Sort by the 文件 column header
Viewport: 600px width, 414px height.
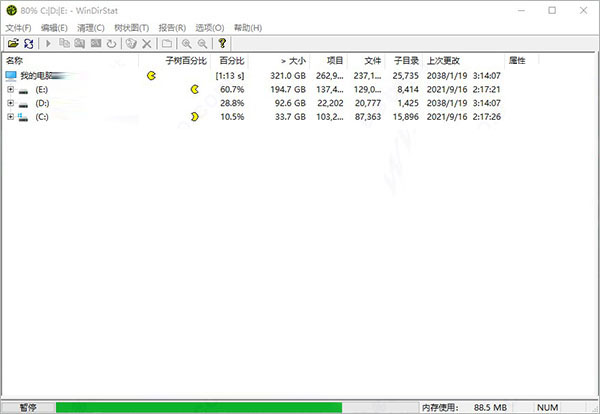click(366, 60)
